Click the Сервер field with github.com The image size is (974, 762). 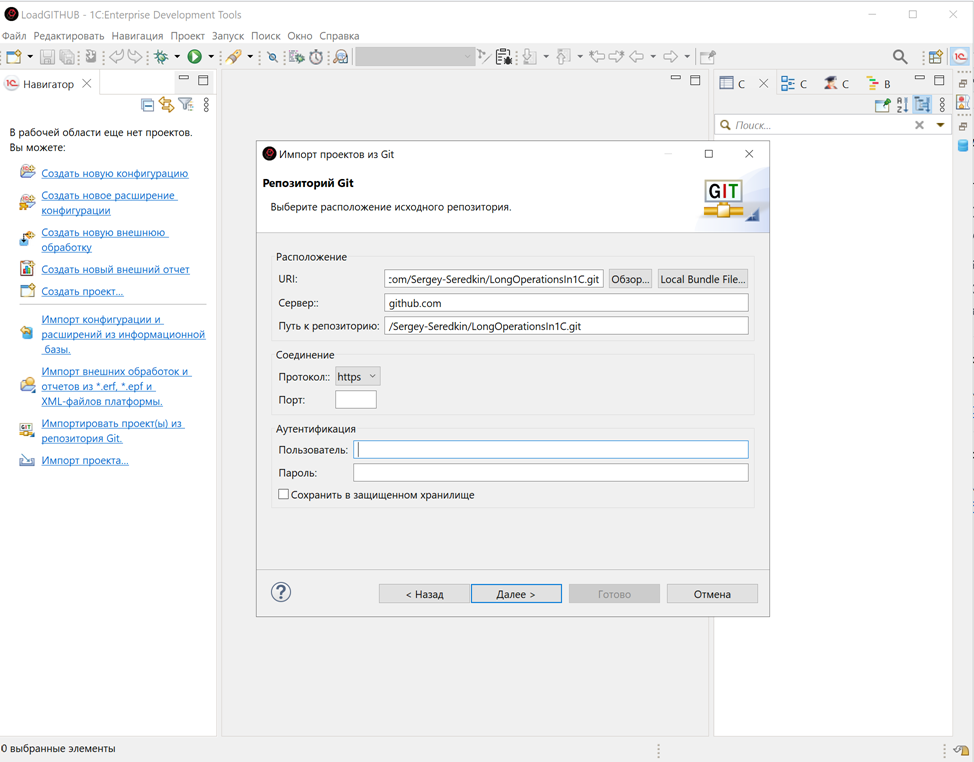click(x=567, y=302)
